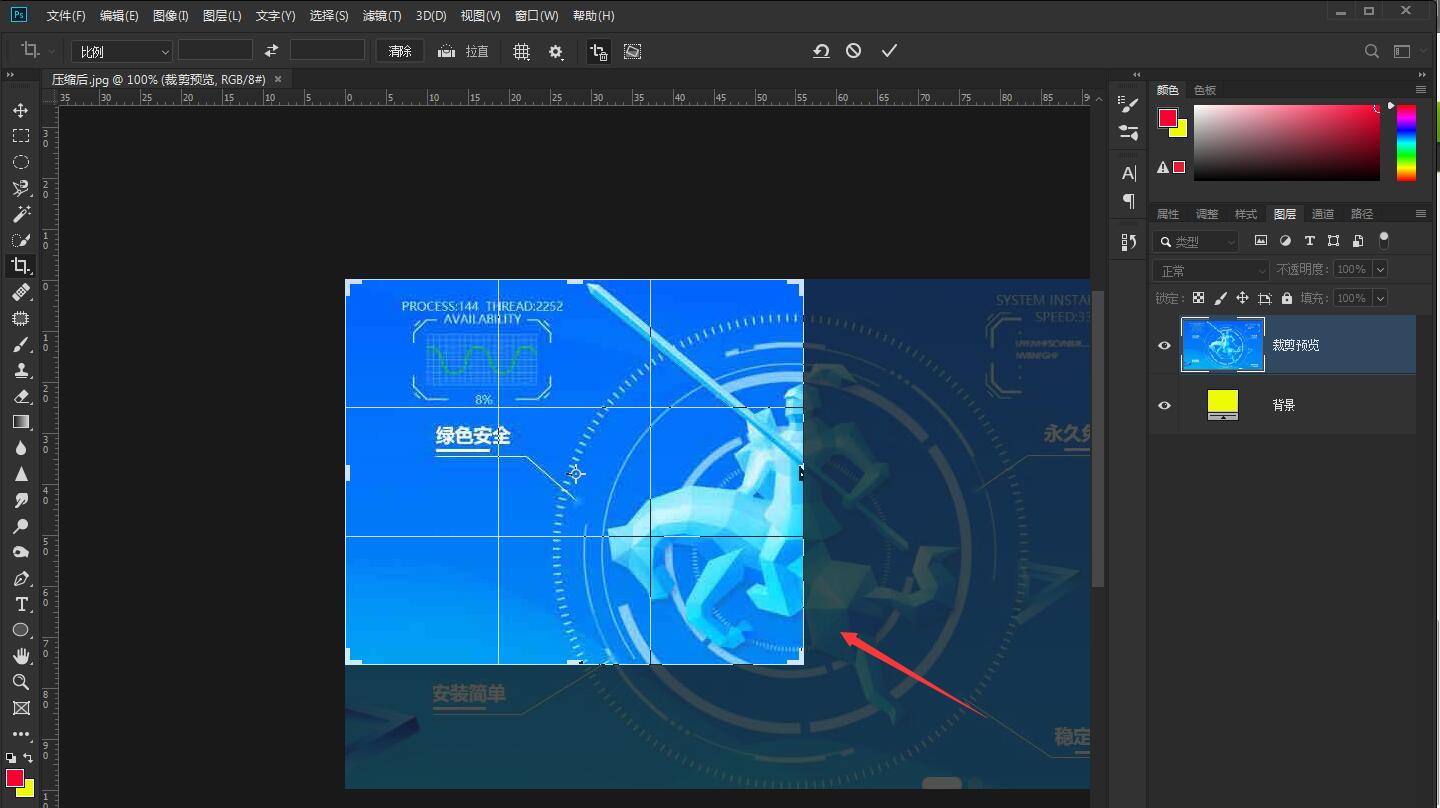Toggle shape layer filter
This screenshot has width=1440, height=808.
(x=1333, y=241)
